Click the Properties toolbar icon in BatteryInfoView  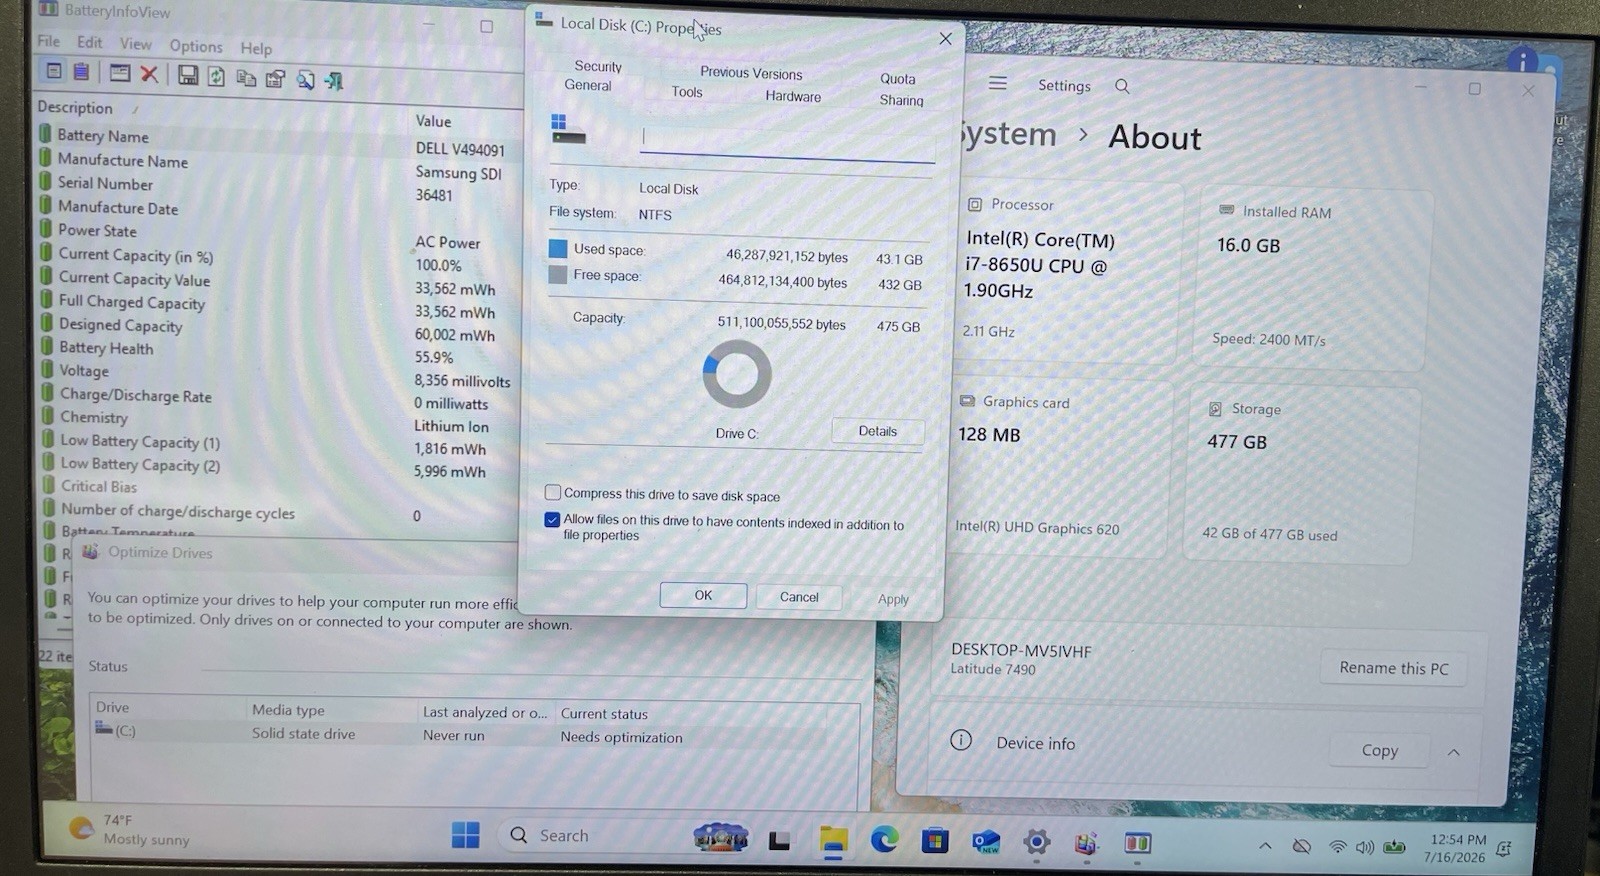[x=275, y=78]
